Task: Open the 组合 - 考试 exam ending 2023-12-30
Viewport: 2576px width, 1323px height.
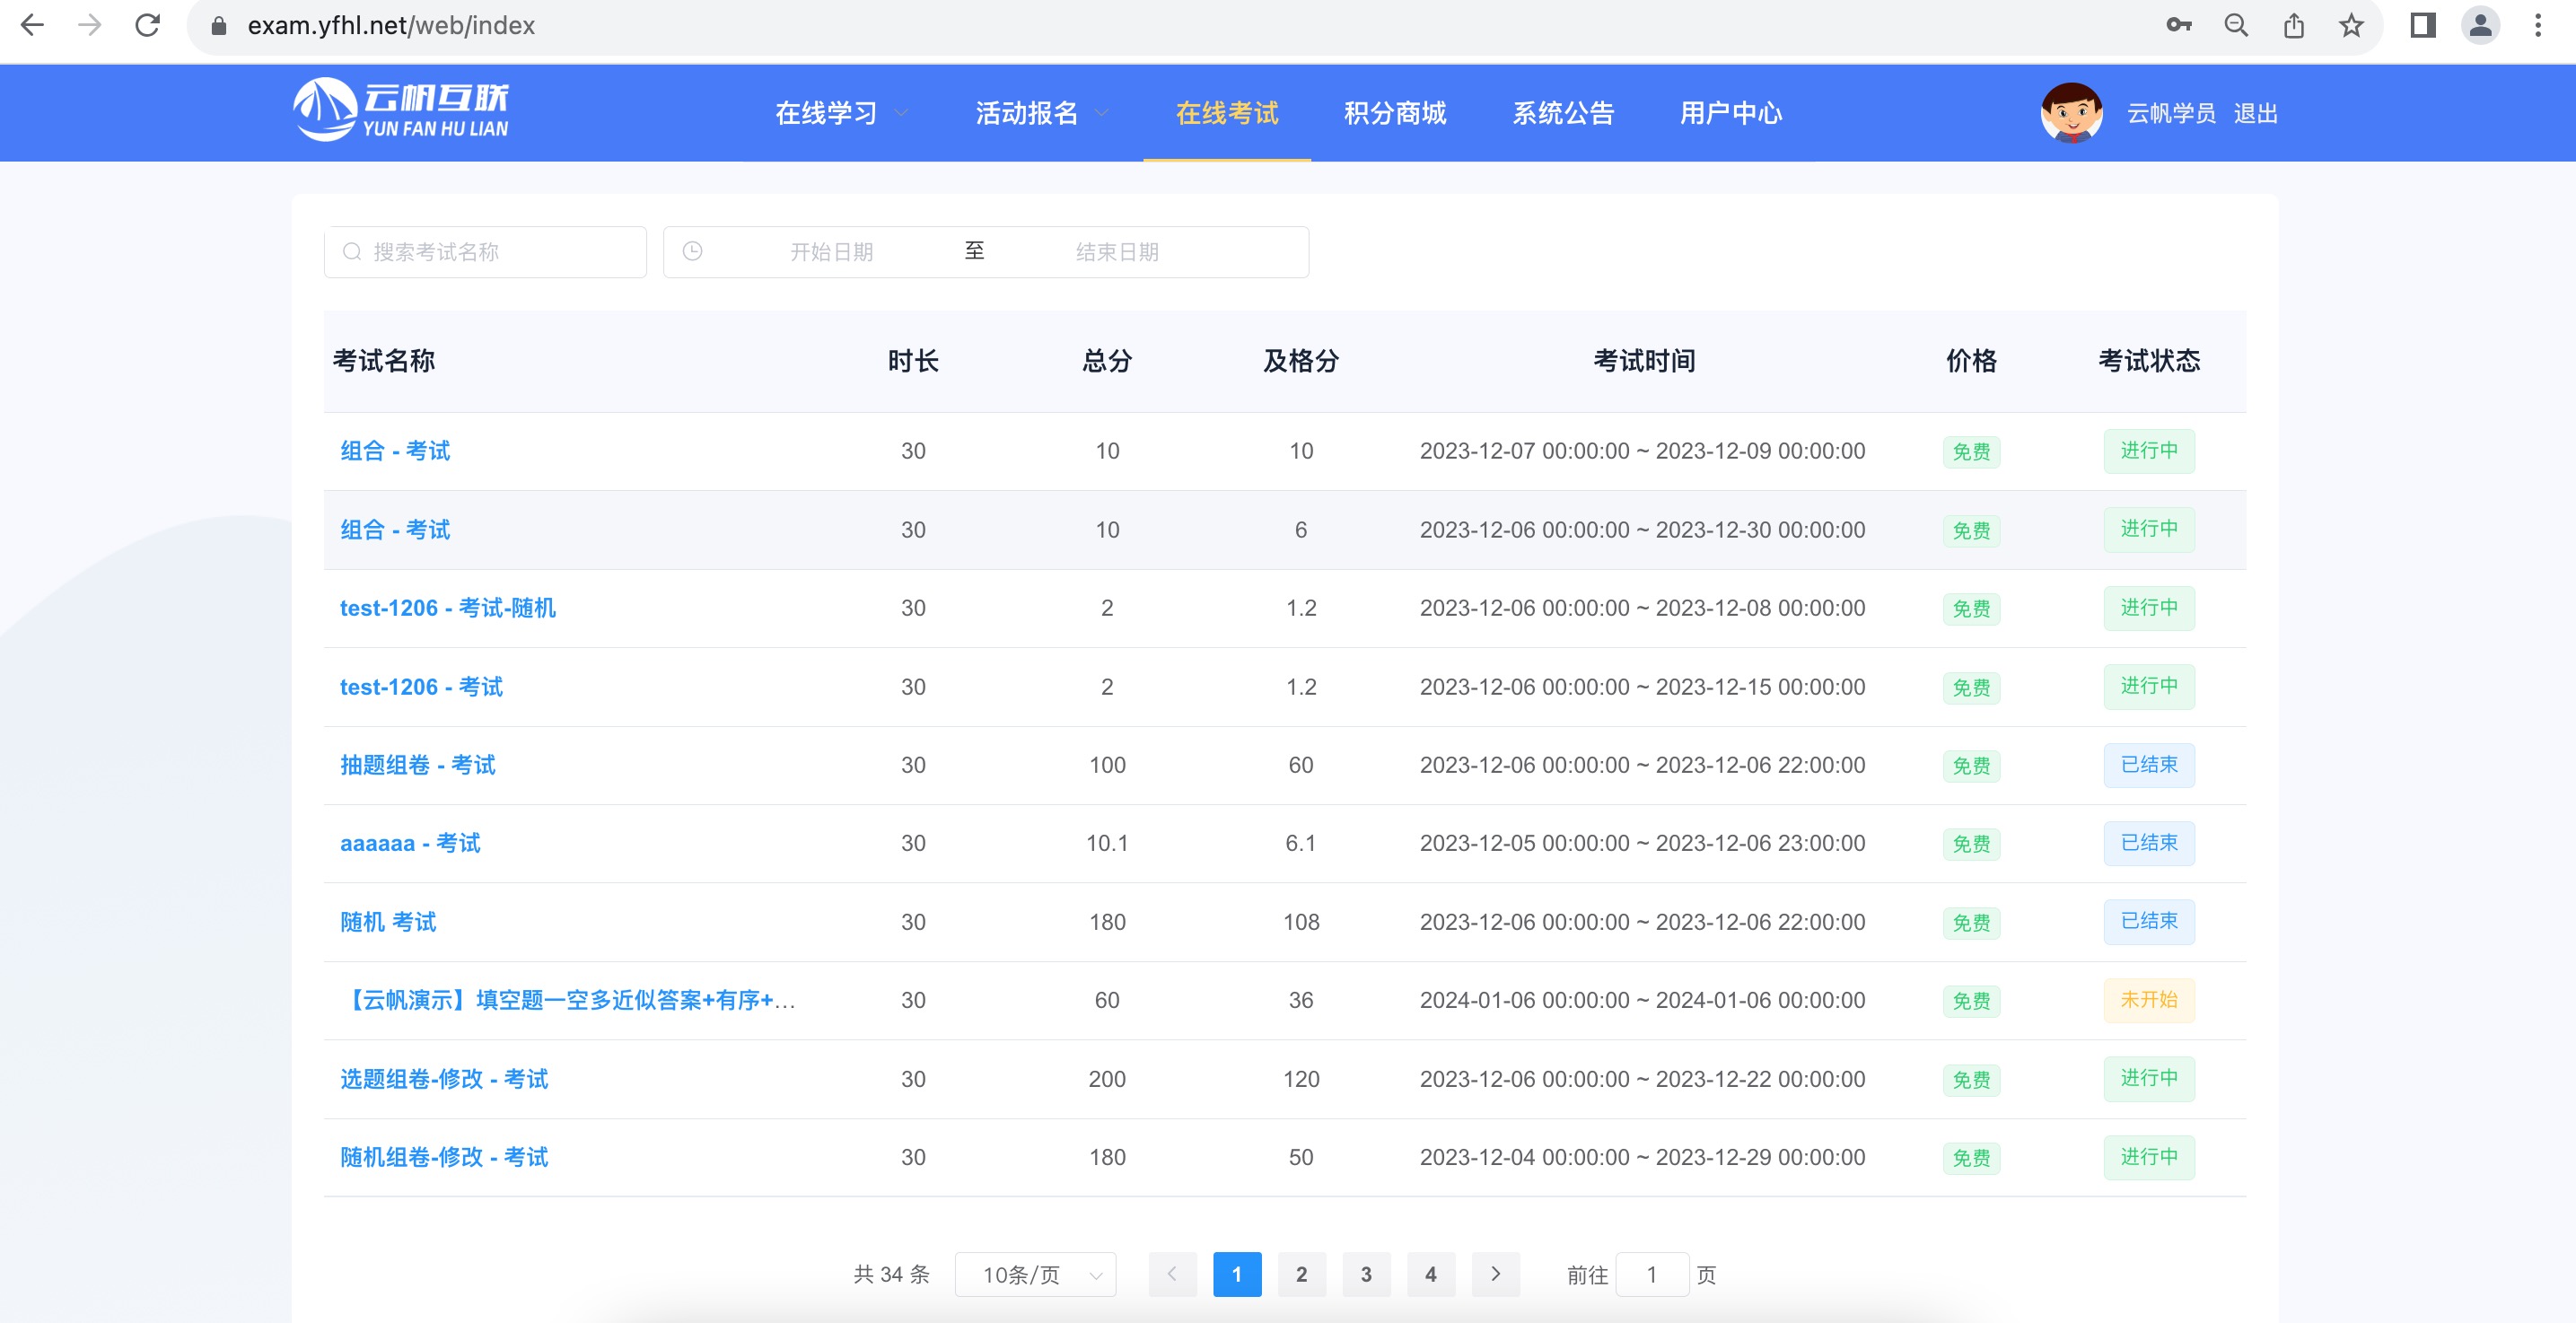Action: (395, 530)
